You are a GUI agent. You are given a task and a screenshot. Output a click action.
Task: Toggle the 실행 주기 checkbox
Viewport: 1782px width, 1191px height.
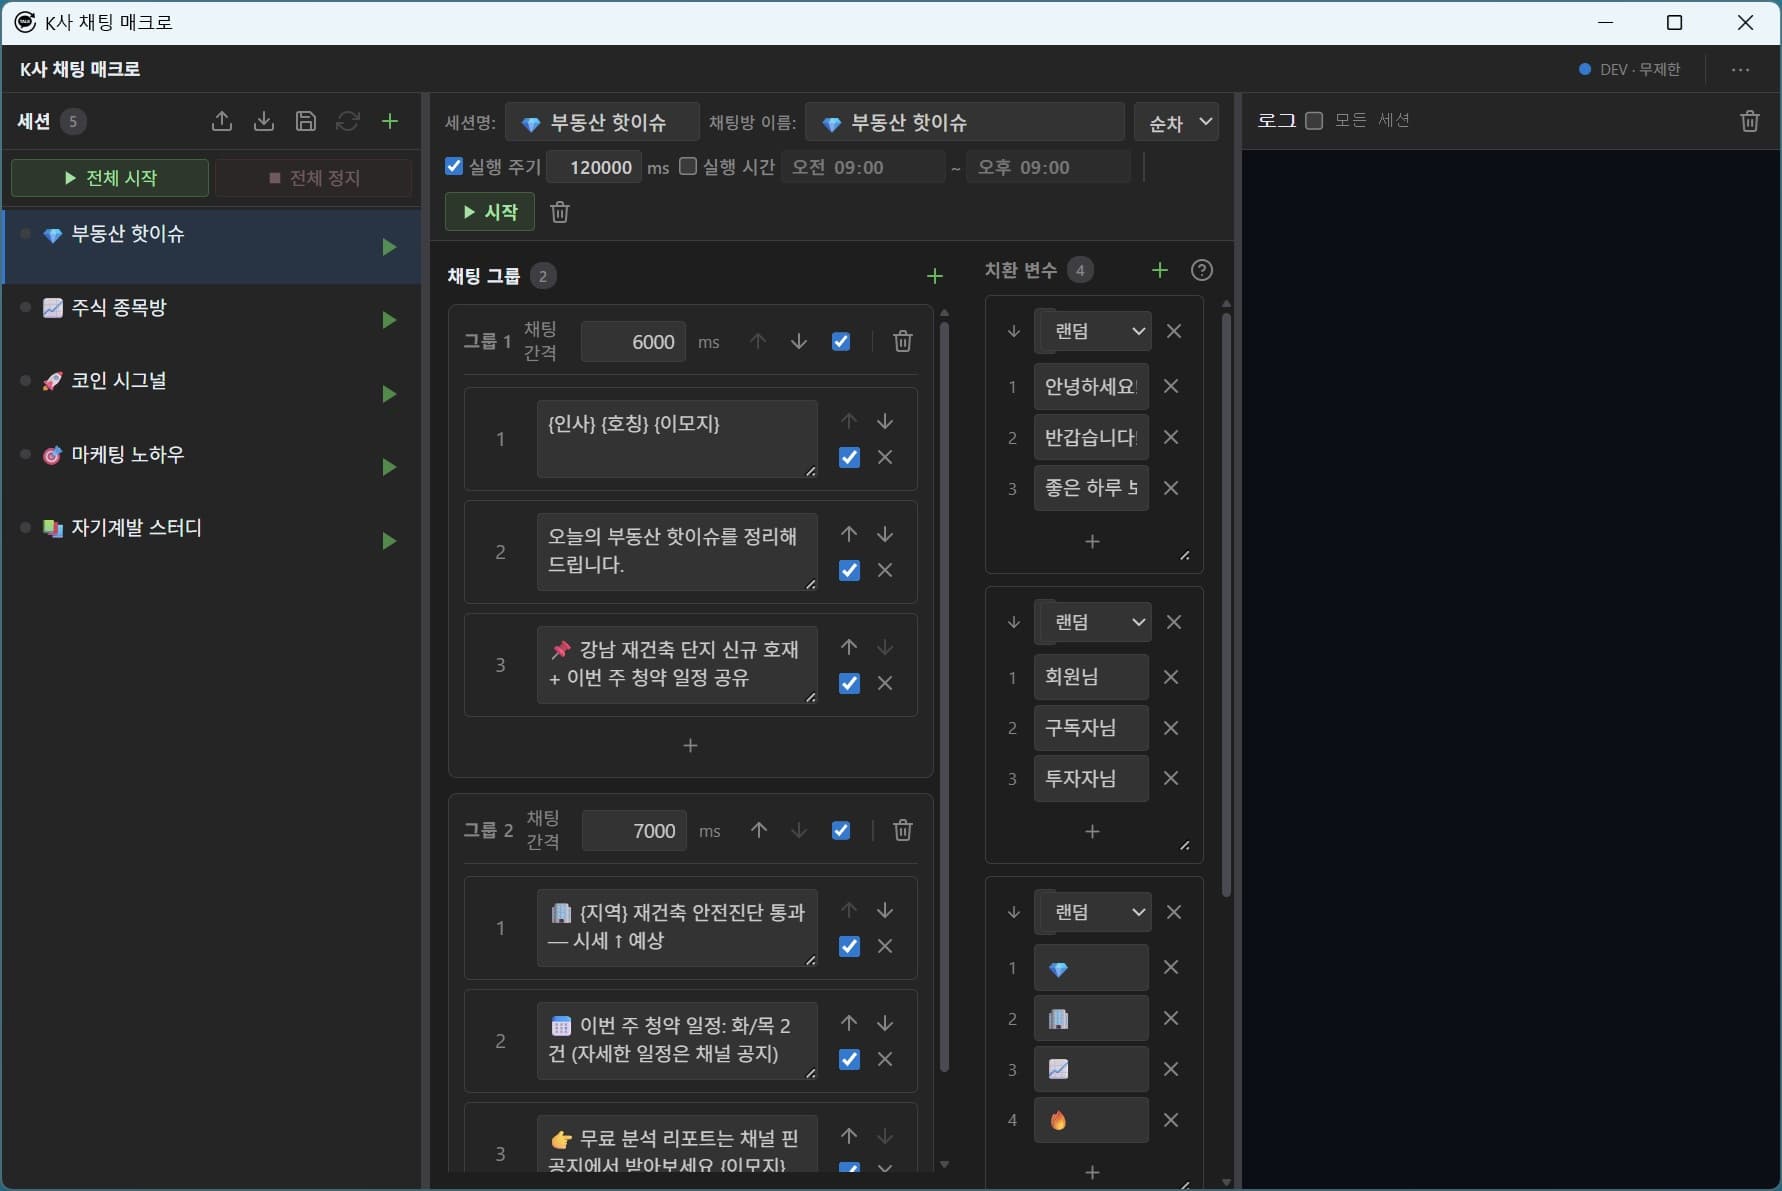(x=454, y=166)
